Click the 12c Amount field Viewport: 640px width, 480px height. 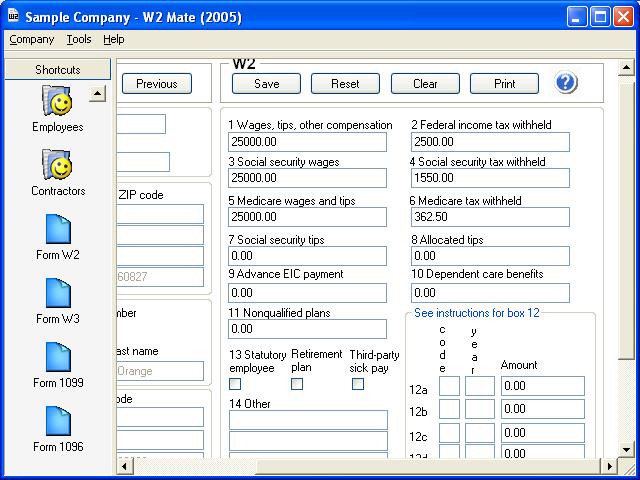pyautogui.click(x=543, y=433)
